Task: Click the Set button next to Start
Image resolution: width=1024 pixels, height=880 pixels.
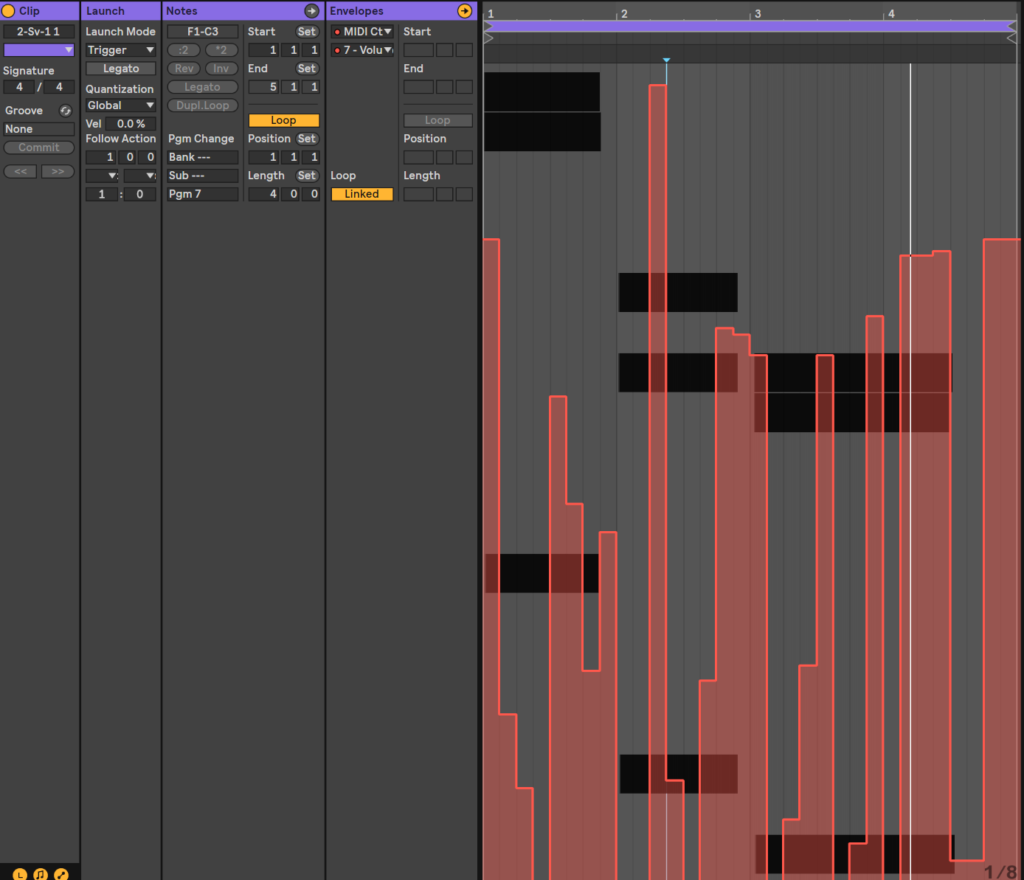Action: (307, 32)
